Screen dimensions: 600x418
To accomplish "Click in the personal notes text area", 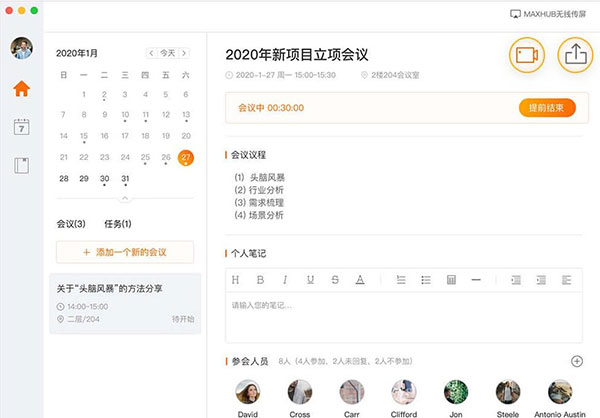I will tap(400, 315).
